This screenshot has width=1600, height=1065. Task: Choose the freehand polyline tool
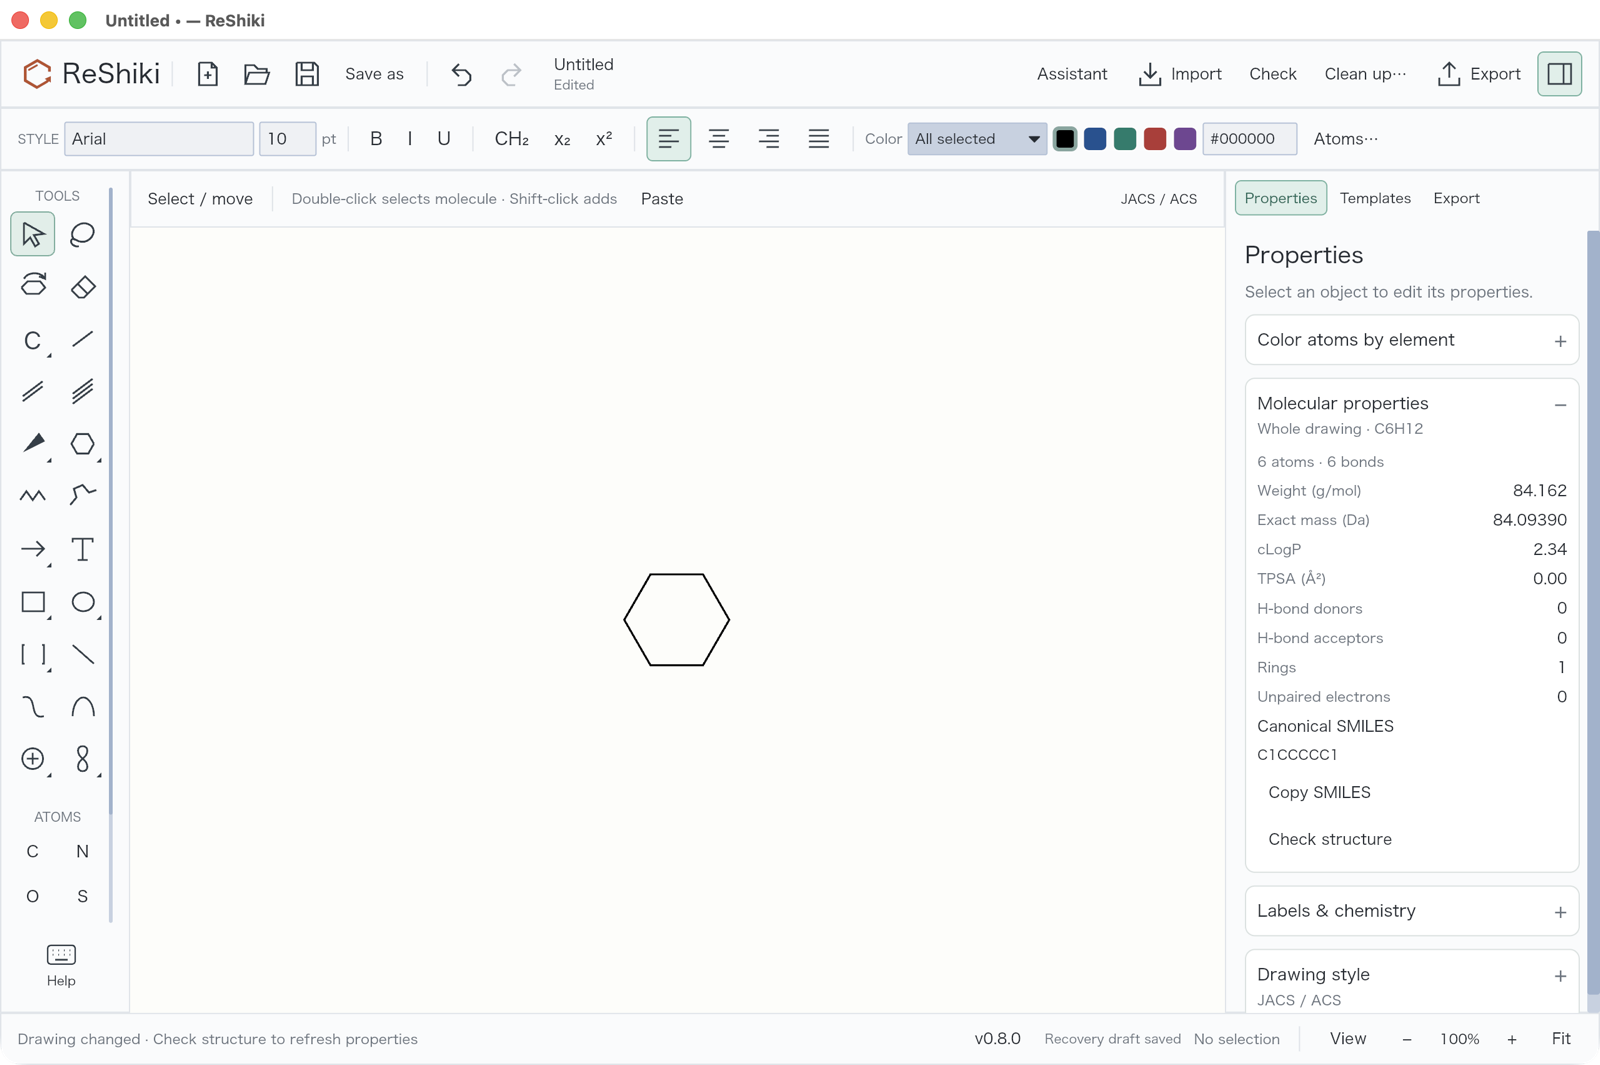[x=83, y=495]
